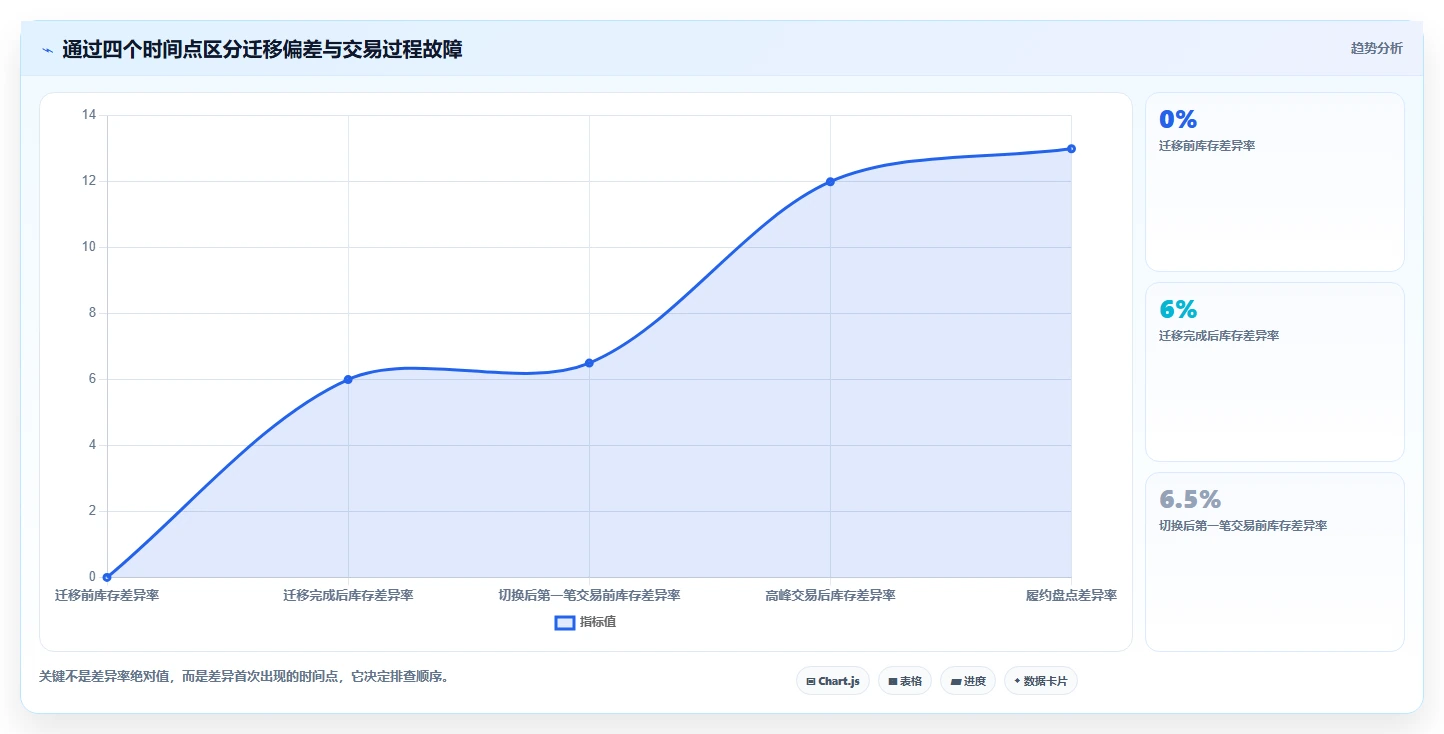The height and width of the screenshot is (734, 1444).
Task: Toggle the 指标值 legend item
Action: tap(587, 622)
